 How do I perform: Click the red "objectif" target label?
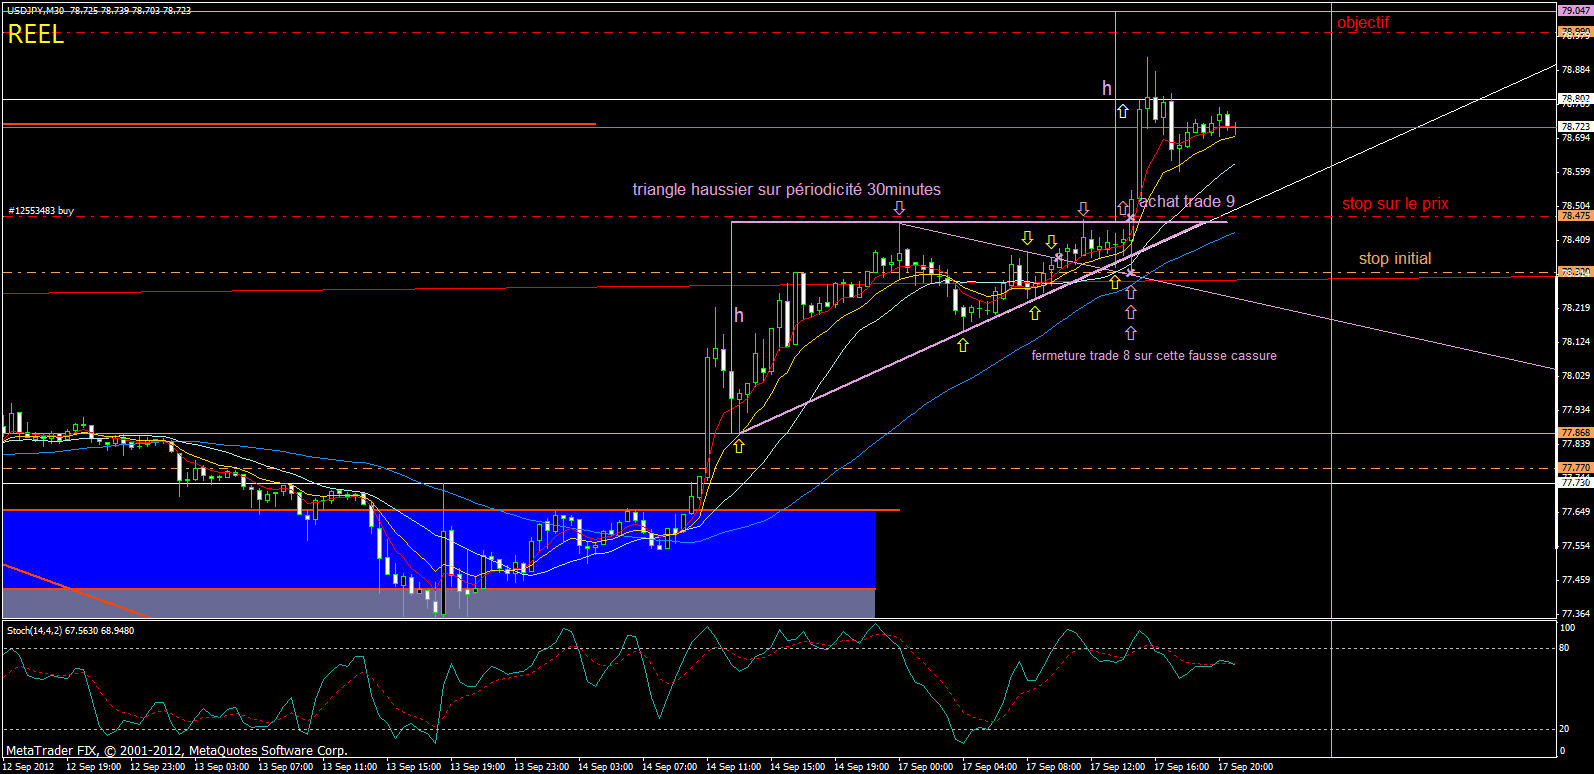[x=1363, y=23]
